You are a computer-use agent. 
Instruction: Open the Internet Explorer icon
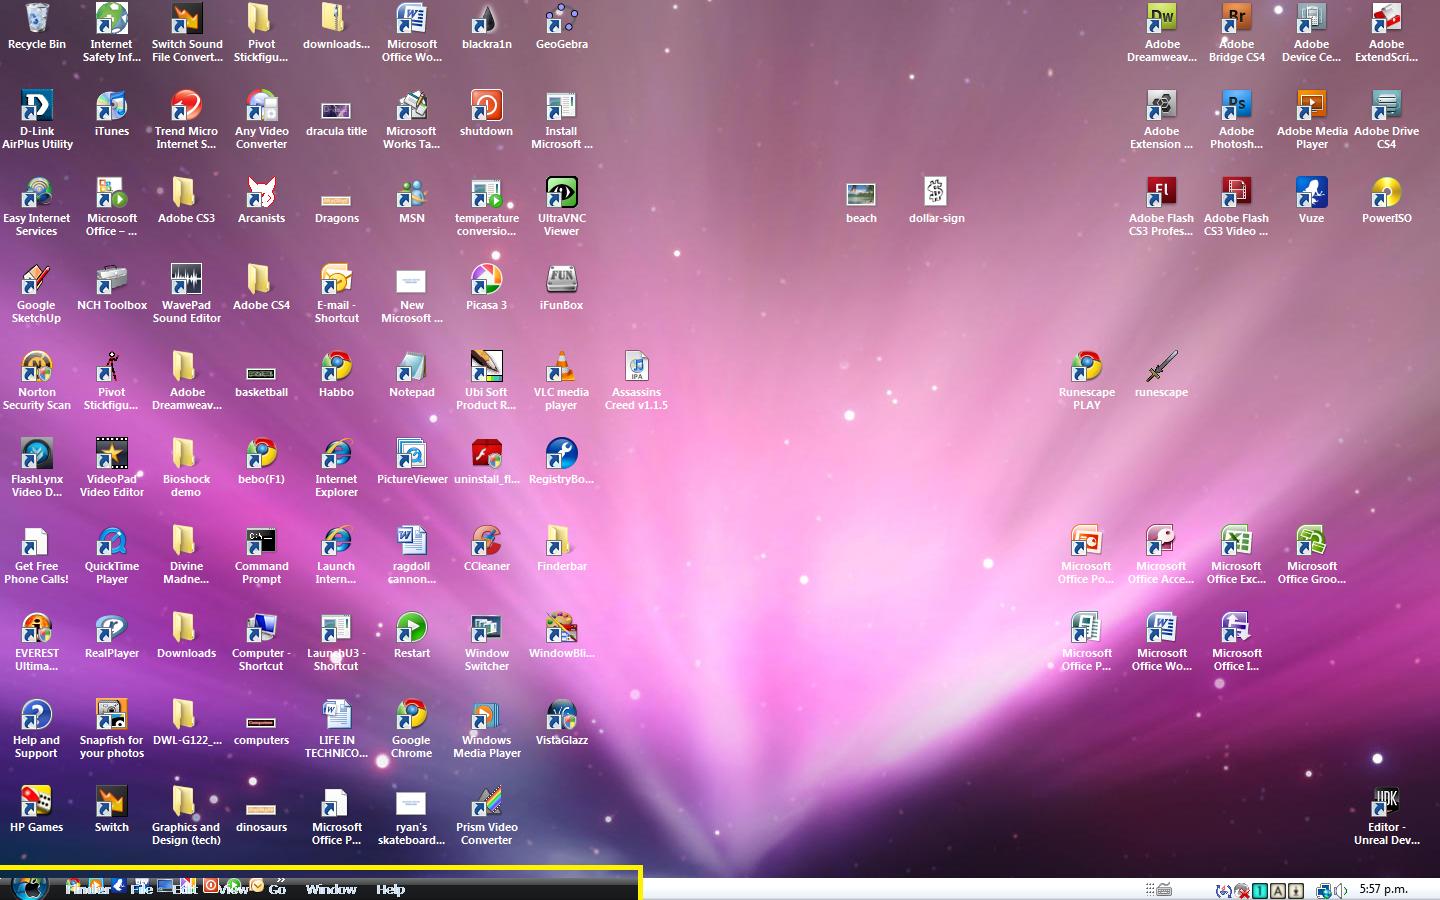[337, 468]
